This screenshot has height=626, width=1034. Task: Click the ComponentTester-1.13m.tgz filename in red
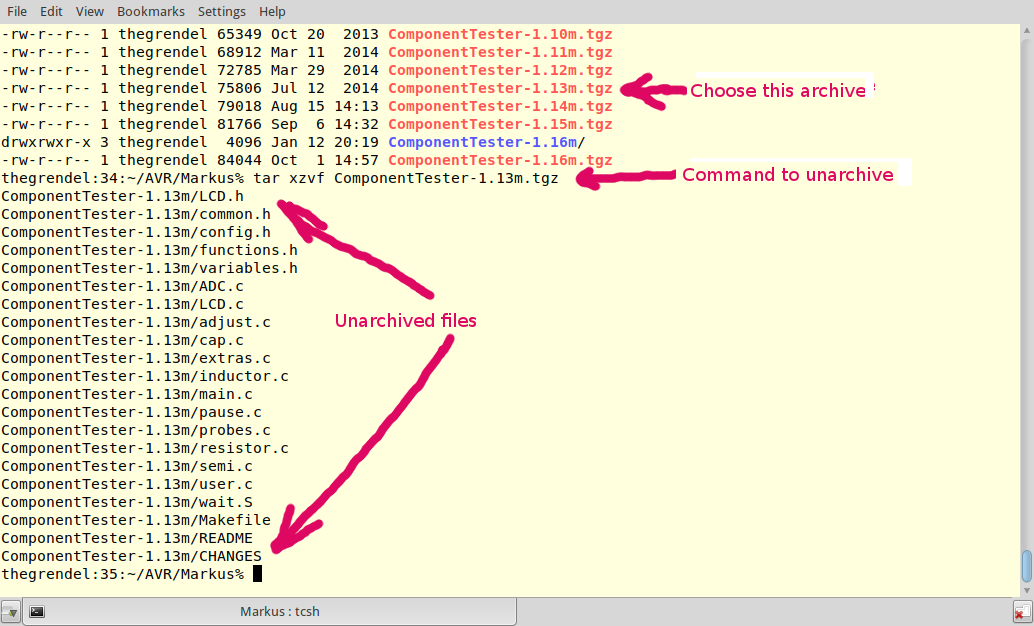click(x=498, y=88)
